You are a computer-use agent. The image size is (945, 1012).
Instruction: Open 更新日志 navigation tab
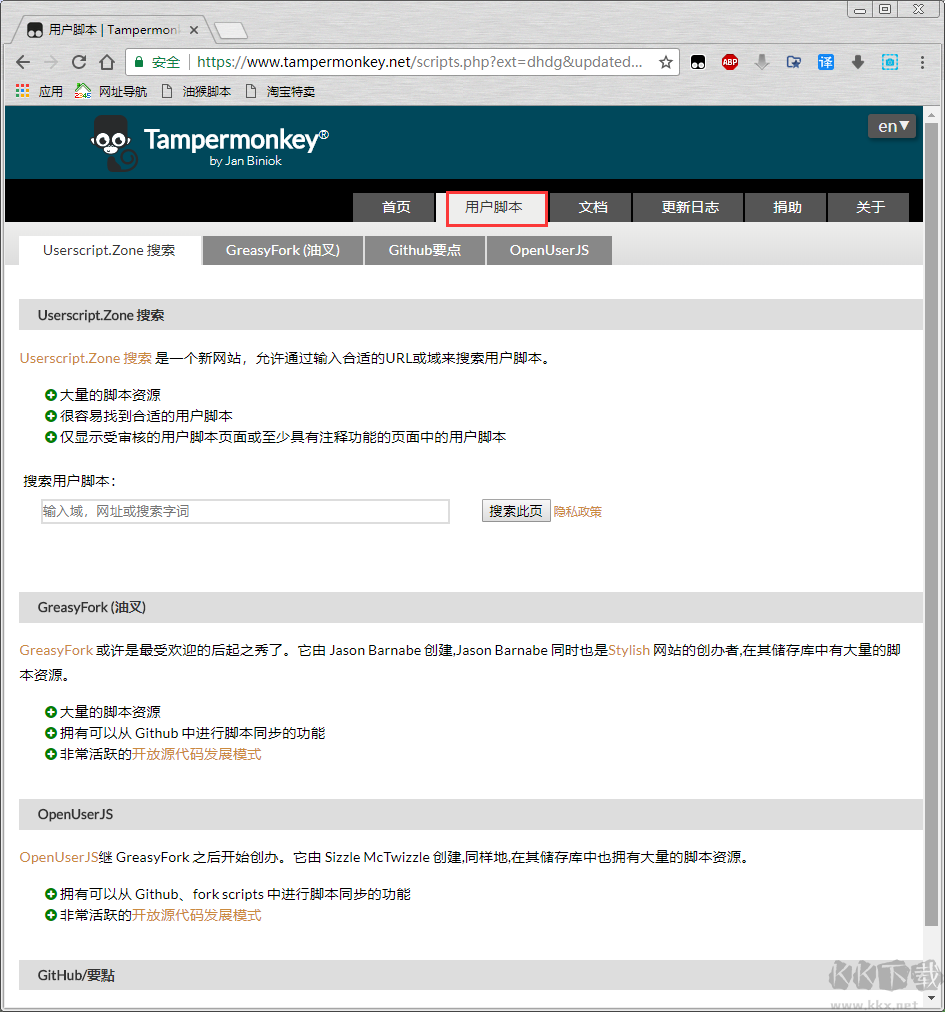coord(689,207)
